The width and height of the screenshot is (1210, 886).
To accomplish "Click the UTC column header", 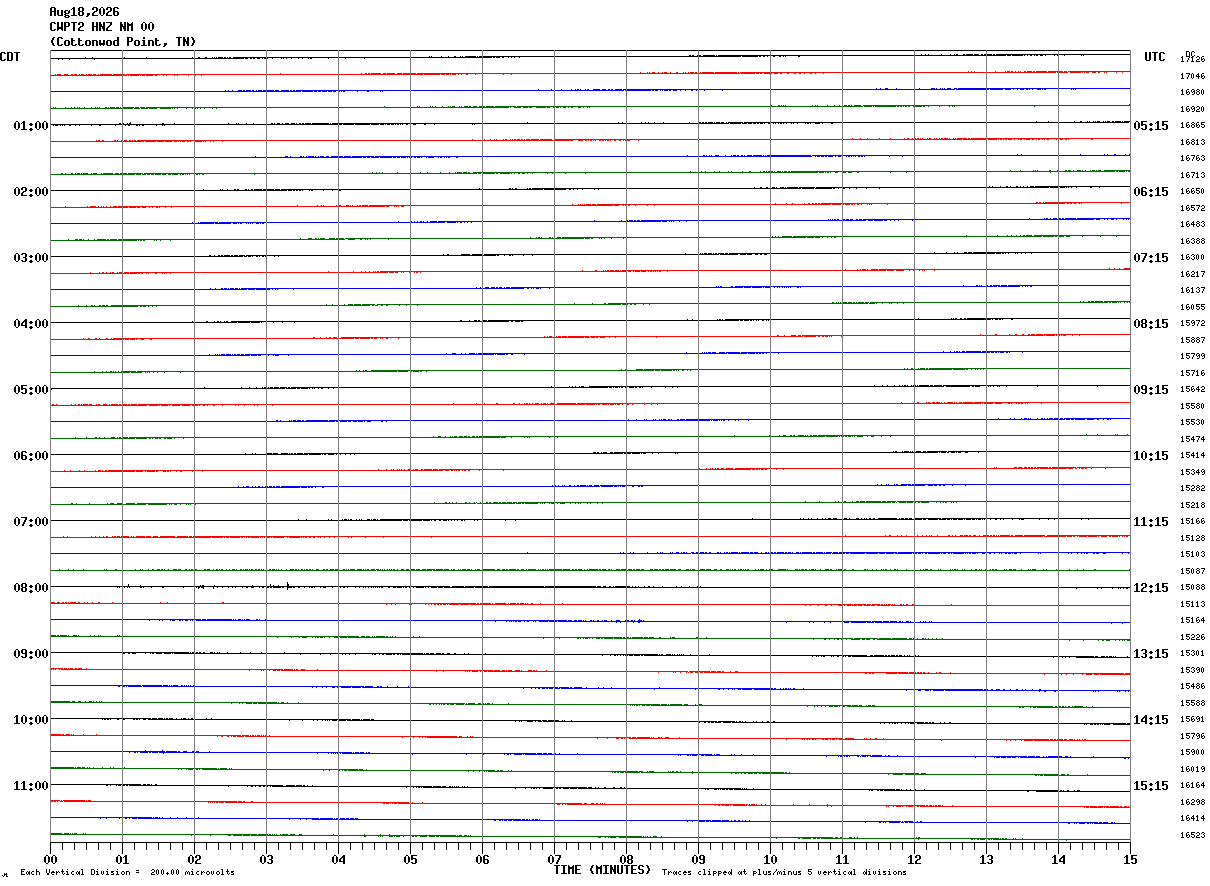I will pyautogui.click(x=1155, y=57).
